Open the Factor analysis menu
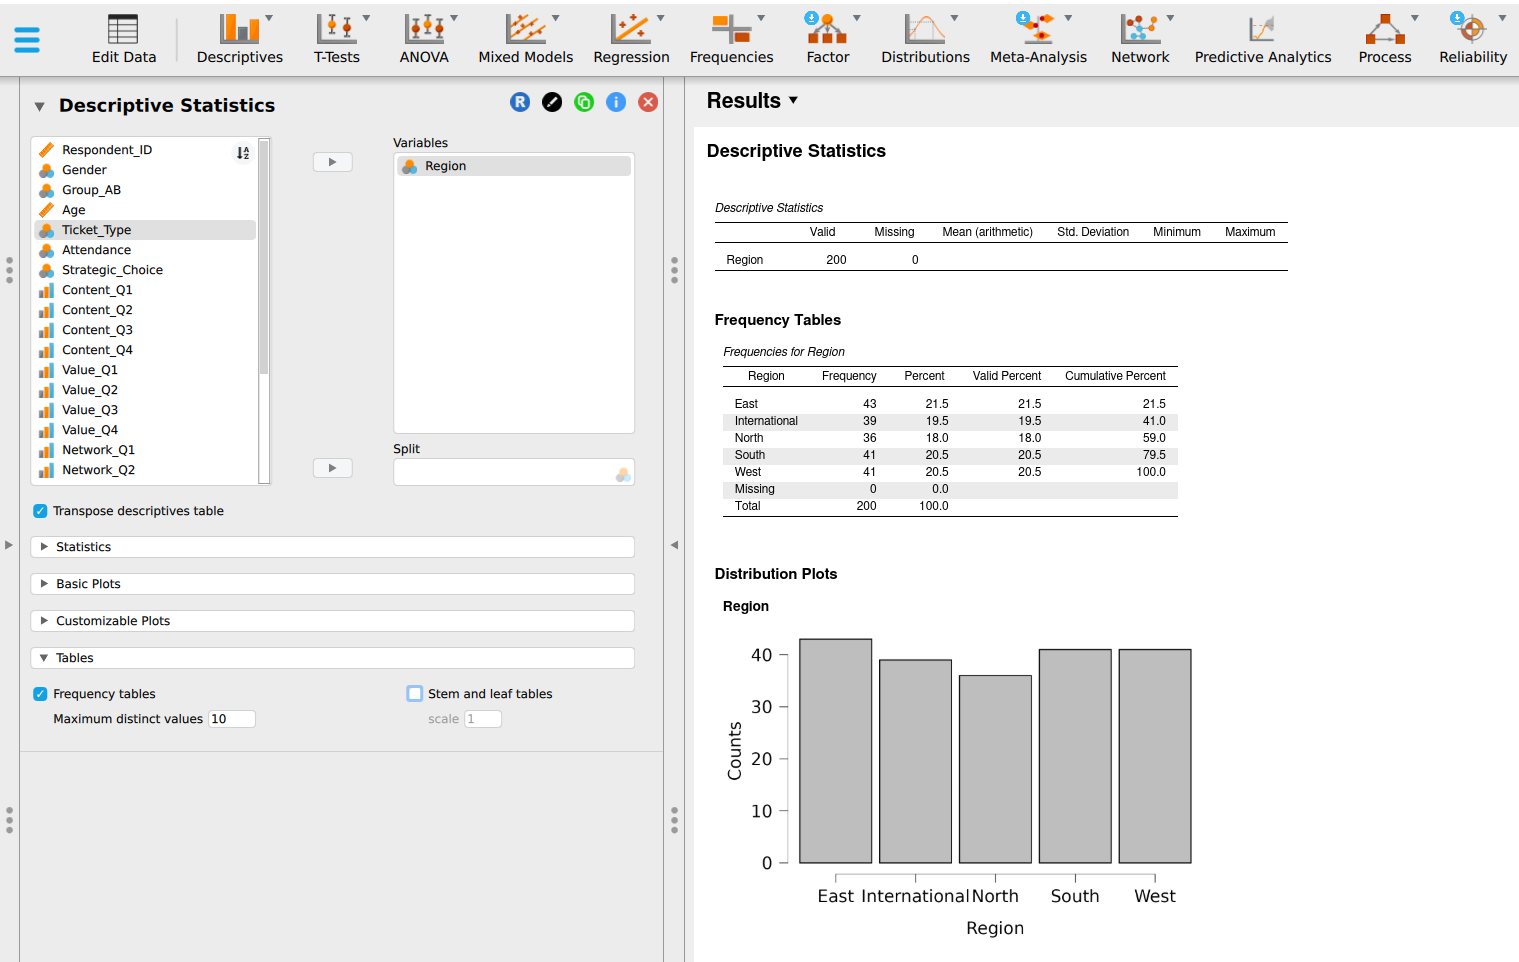Image resolution: width=1519 pixels, height=962 pixels. click(828, 40)
